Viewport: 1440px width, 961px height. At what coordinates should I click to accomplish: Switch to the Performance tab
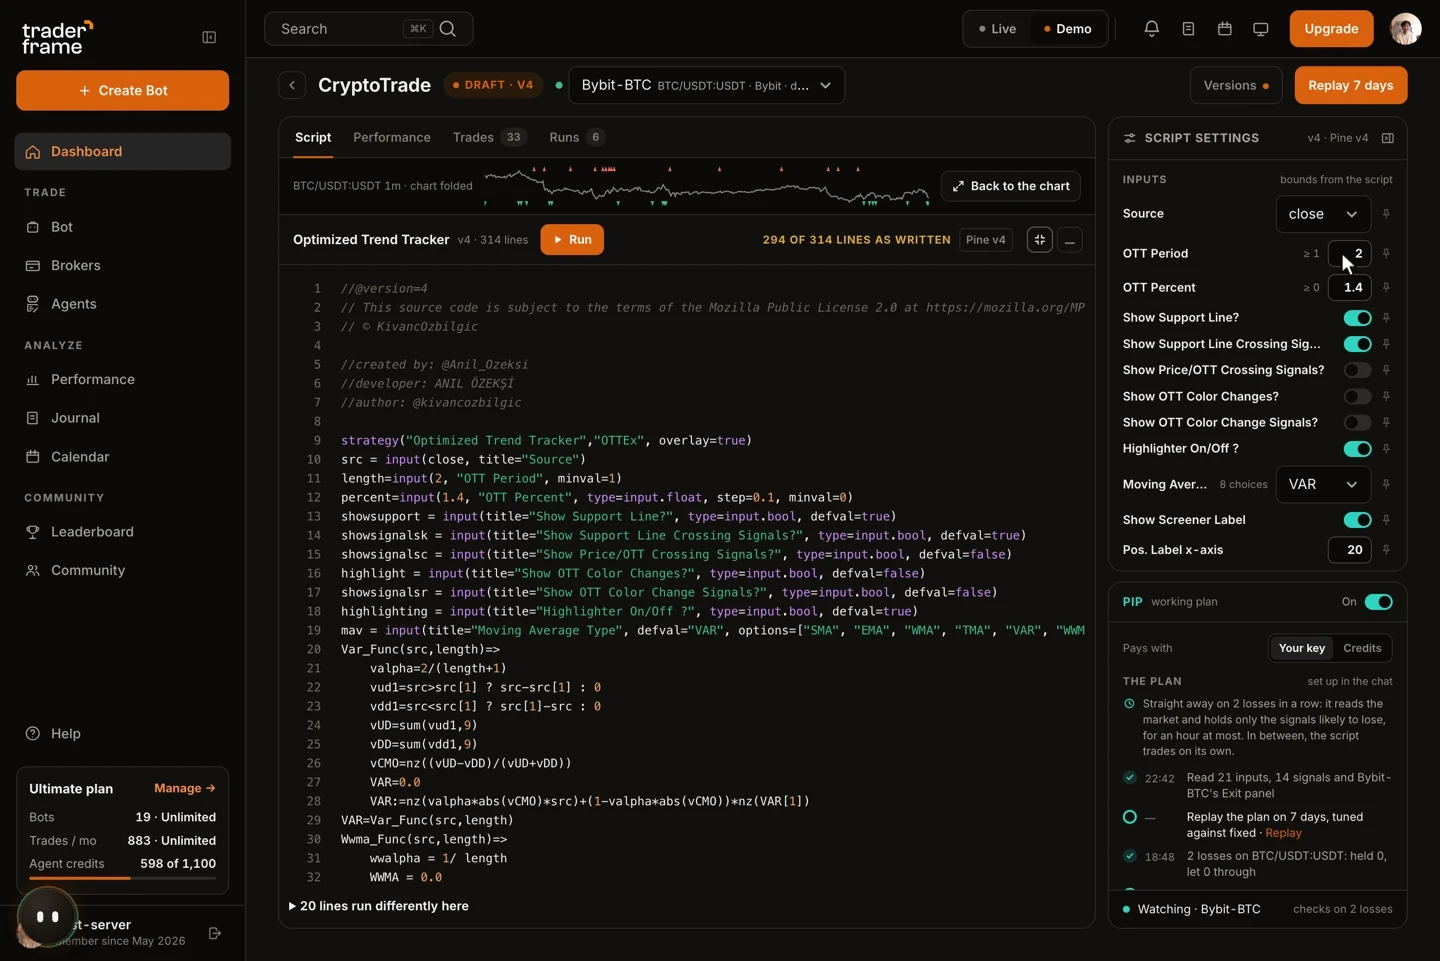(392, 137)
